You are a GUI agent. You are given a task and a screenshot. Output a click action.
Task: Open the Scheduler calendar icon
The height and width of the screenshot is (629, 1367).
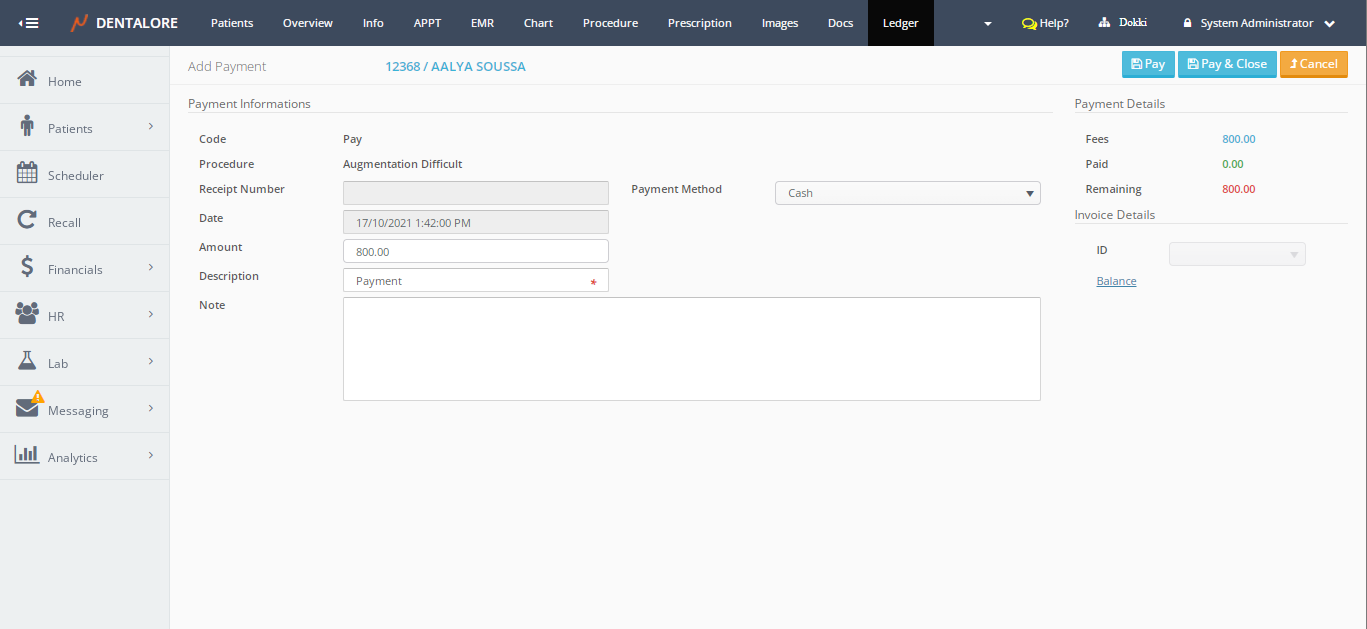(28, 174)
